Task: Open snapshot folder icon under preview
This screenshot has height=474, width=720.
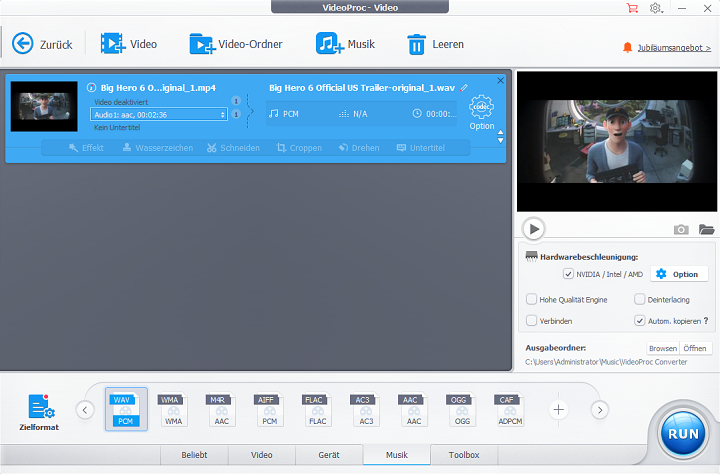Action: 706,229
